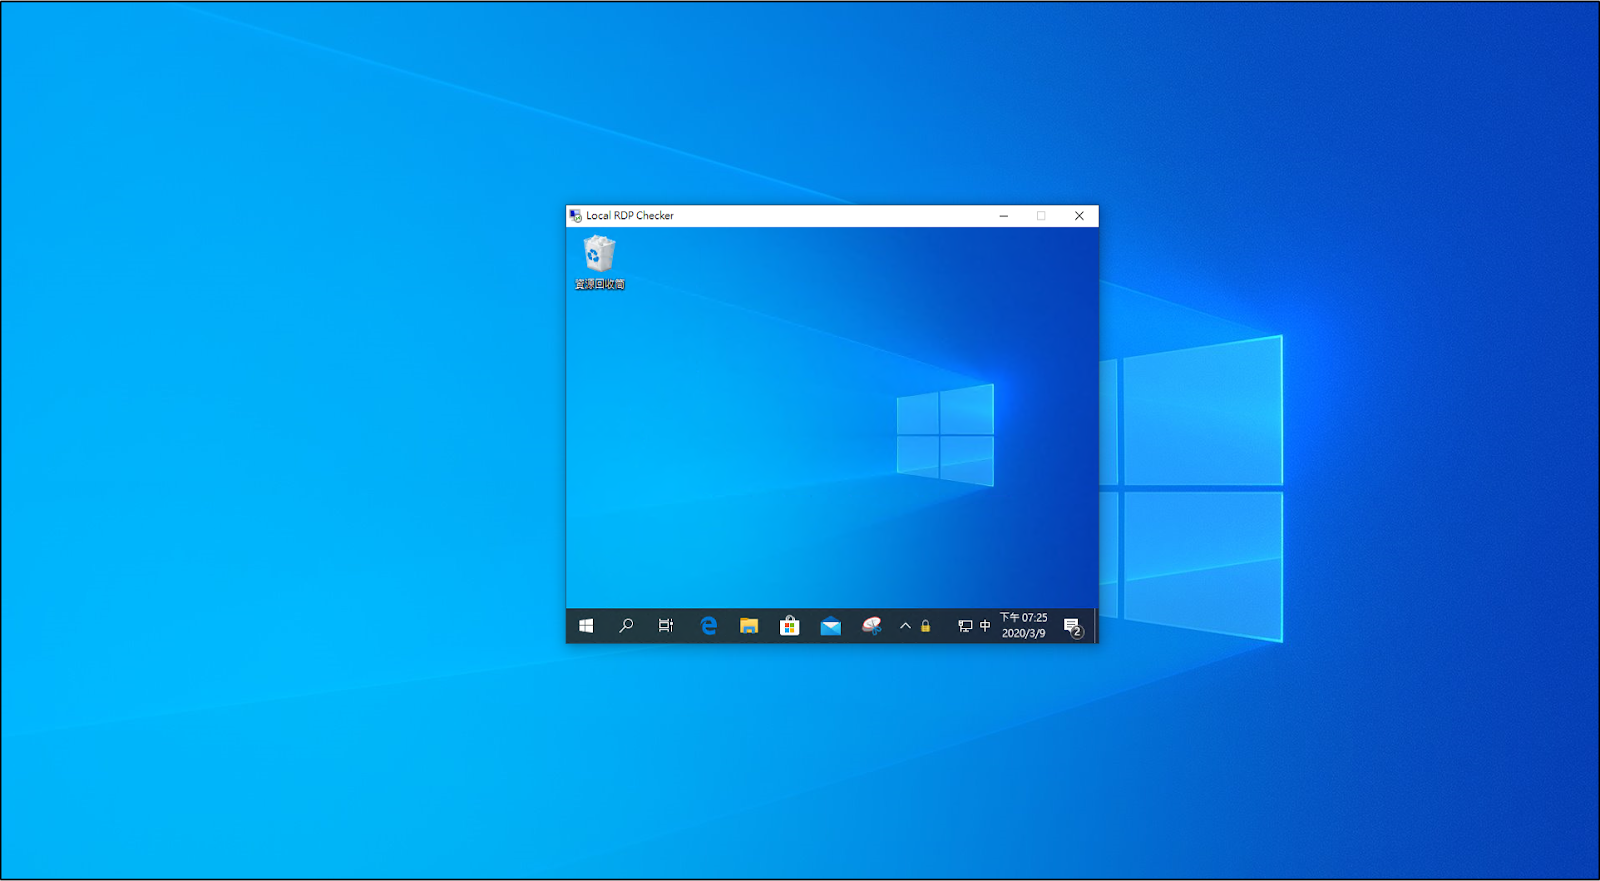Screen dimensions: 1600x881
Task: Click the taskbar search magnifier icon
Action: pos(626,626)
